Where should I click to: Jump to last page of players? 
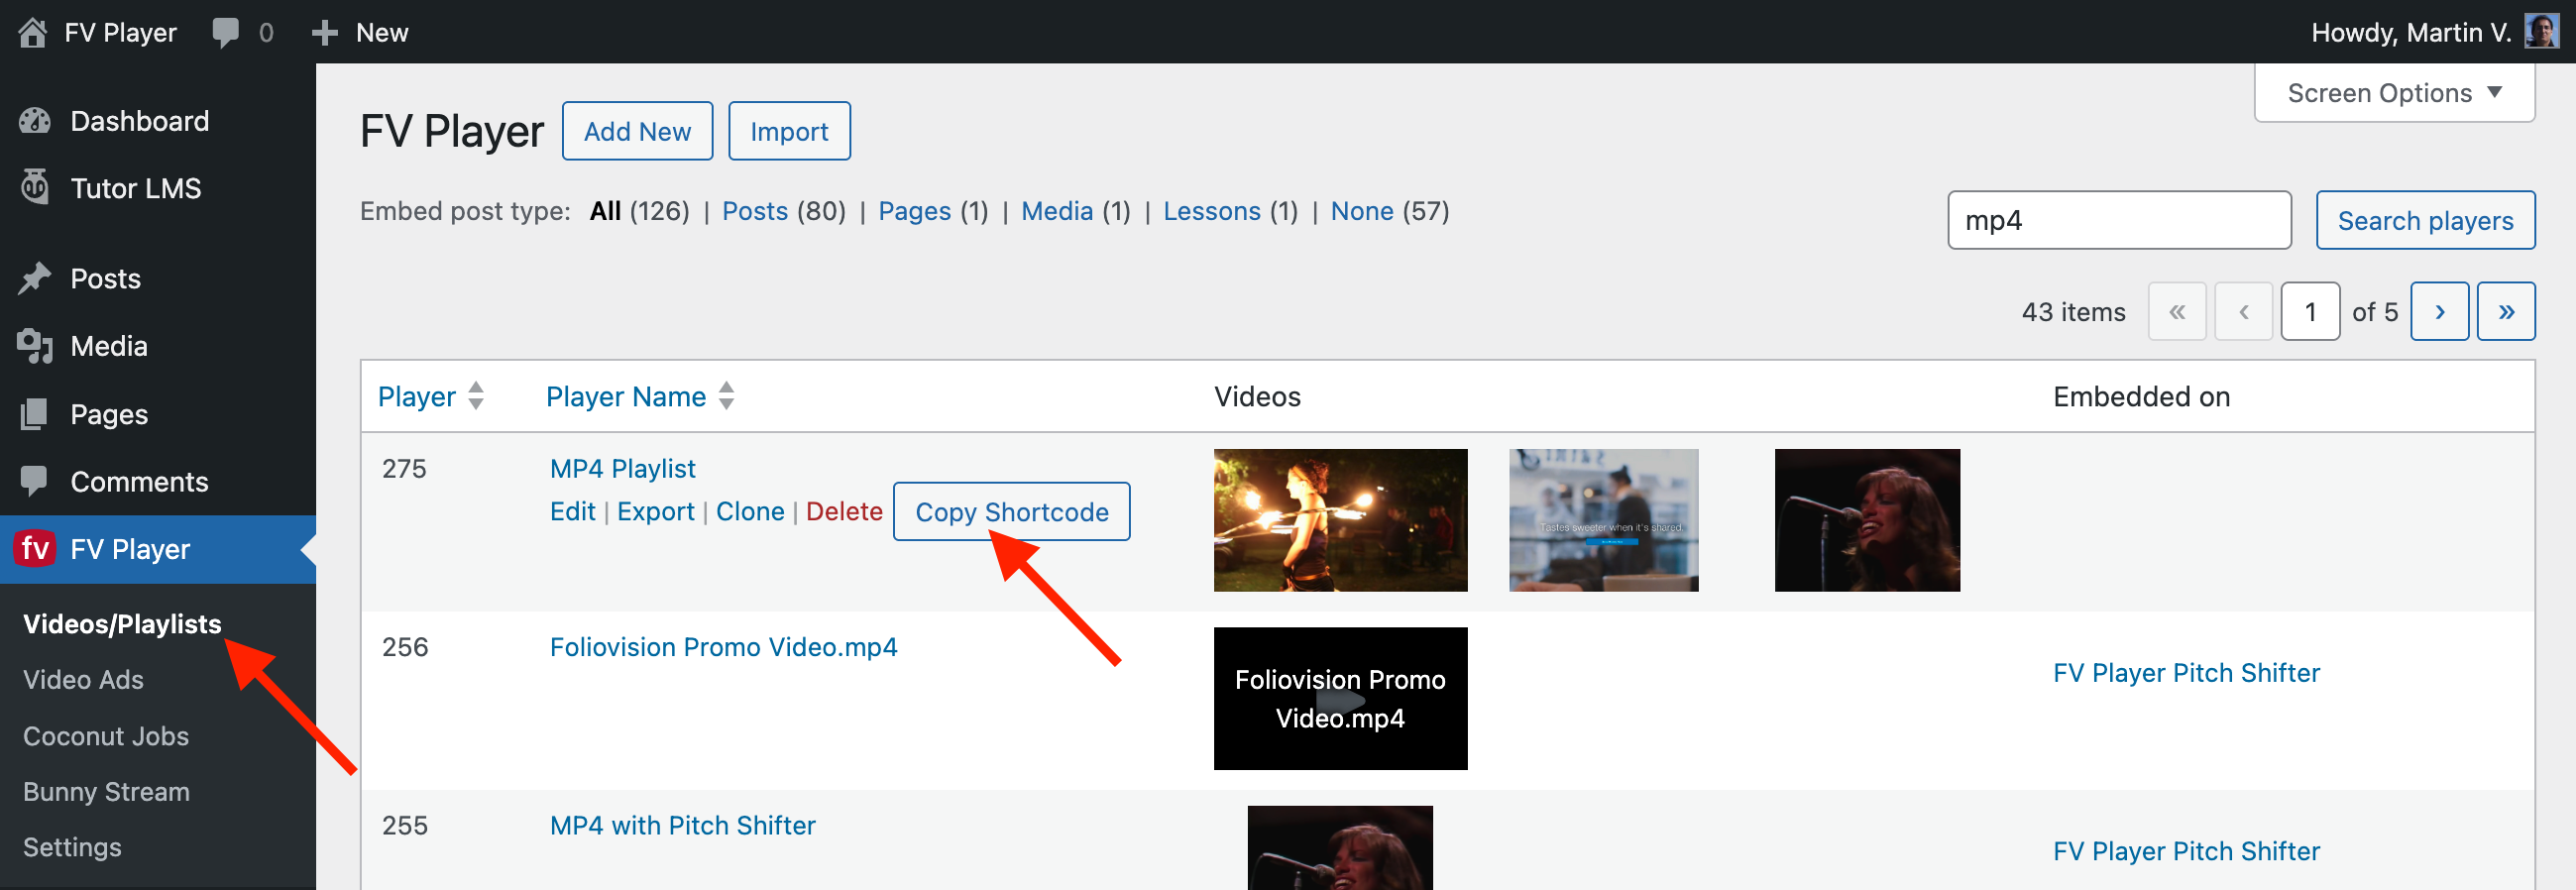(x=2506, y=312)
